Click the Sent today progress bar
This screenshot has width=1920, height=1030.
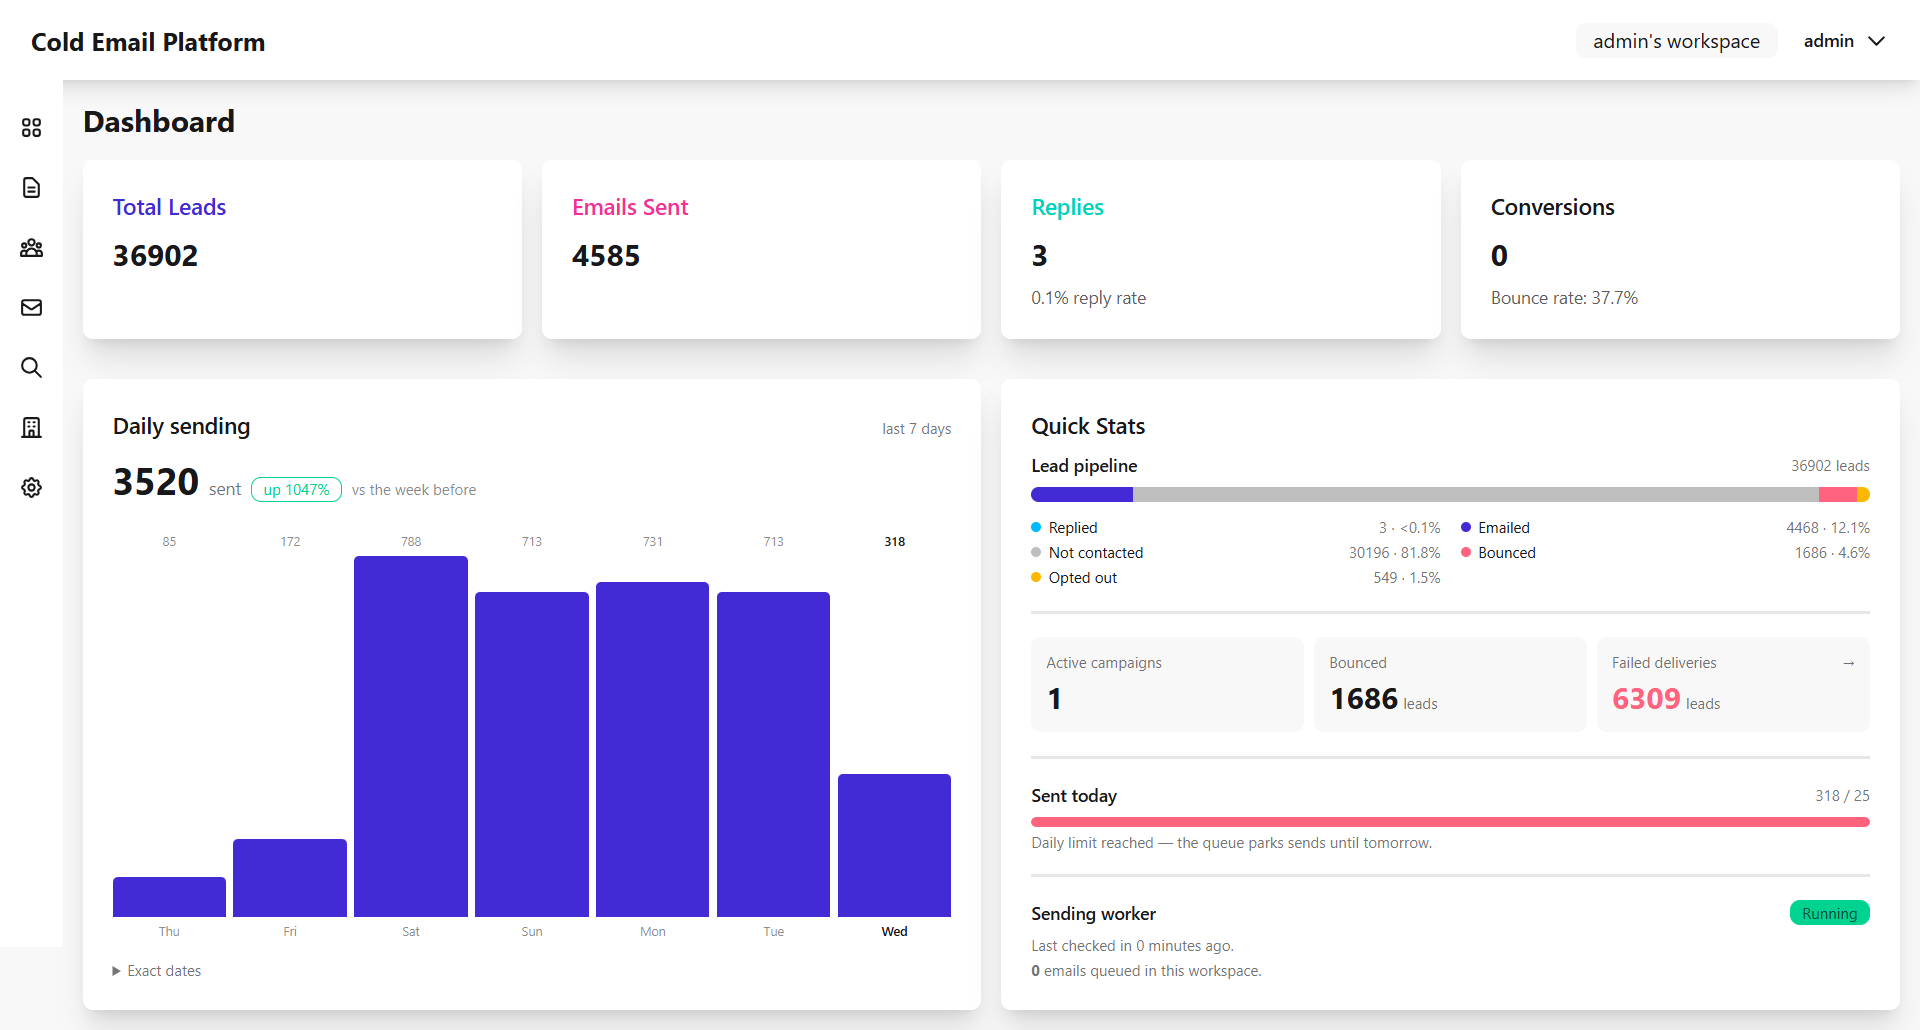pyautogui.click(x=1450, y=822)
